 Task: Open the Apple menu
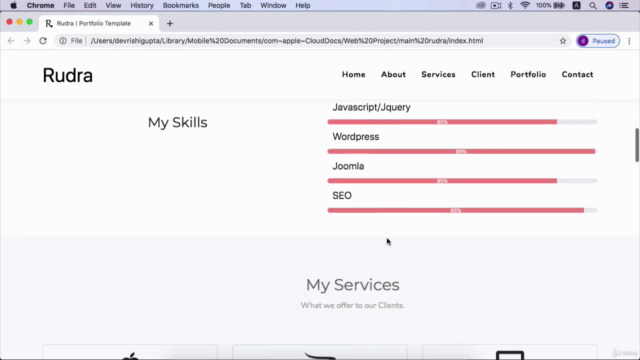pos(13,5)
